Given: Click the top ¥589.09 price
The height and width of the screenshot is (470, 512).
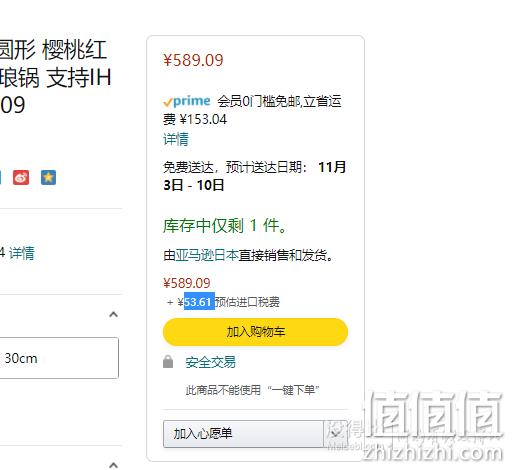Looking at the screenshot, I should click(x=193, y=60).
